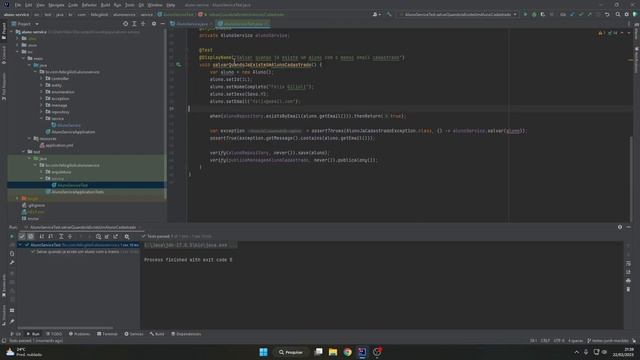Open IDE settings gear in top toolbar
640x360 pixels.
(627, 14)
